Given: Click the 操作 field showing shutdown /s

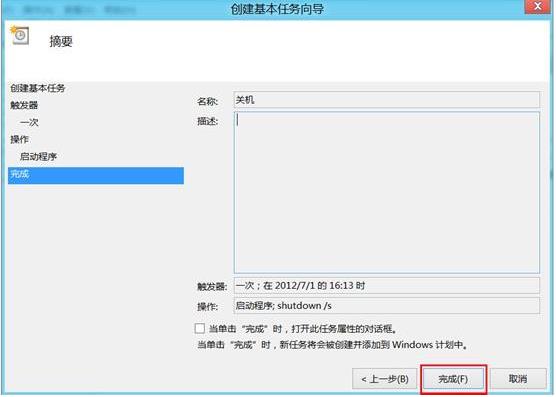Looking at the screenshot, I should tap(387, 305).
